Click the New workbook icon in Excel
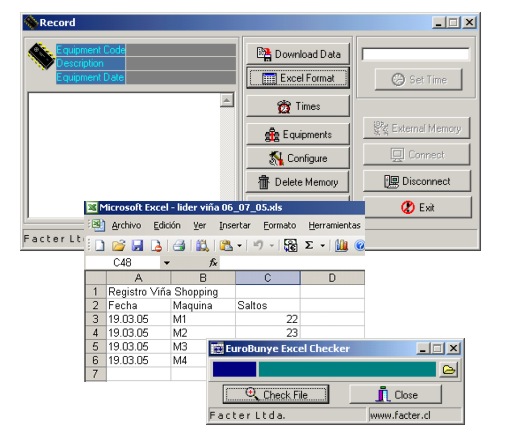 [100, 246]
